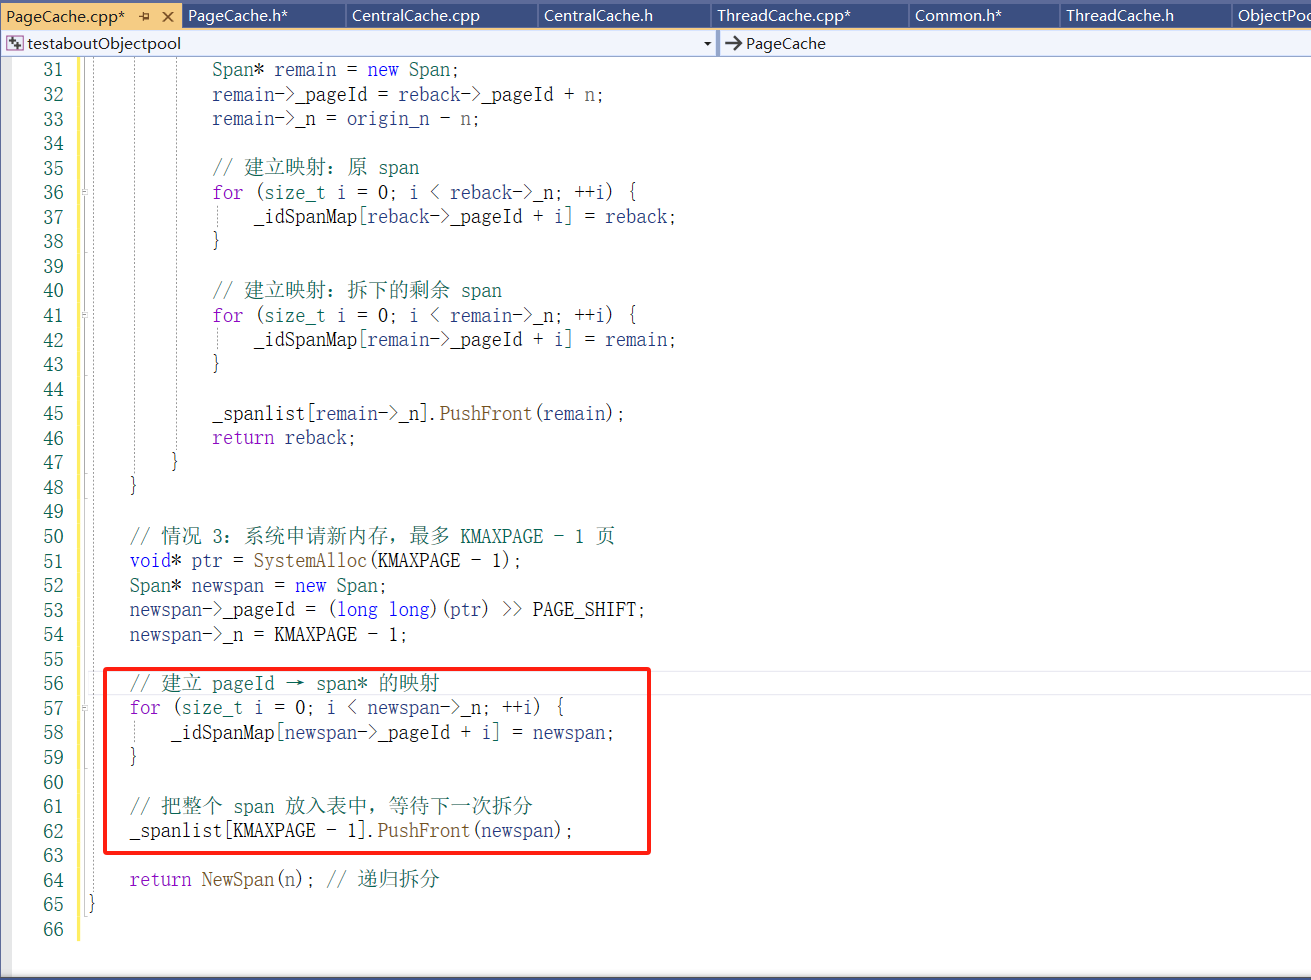Collapse the for loop at line 41
Image resolution: width=1311 pixels, height=980 pixels.
click(x=85, y=315)
